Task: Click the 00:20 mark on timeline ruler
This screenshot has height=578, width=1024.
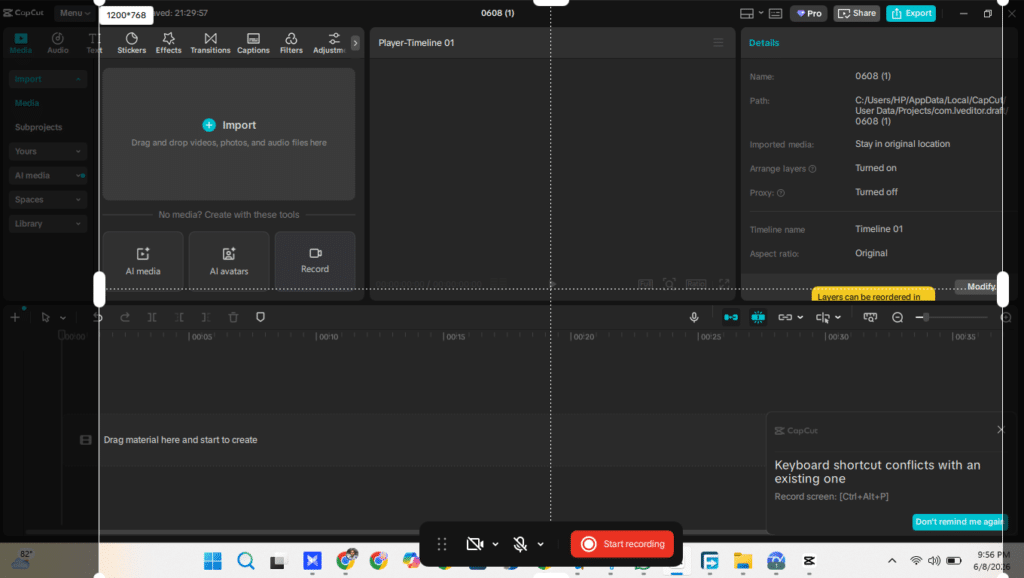Action: point(583,337)
